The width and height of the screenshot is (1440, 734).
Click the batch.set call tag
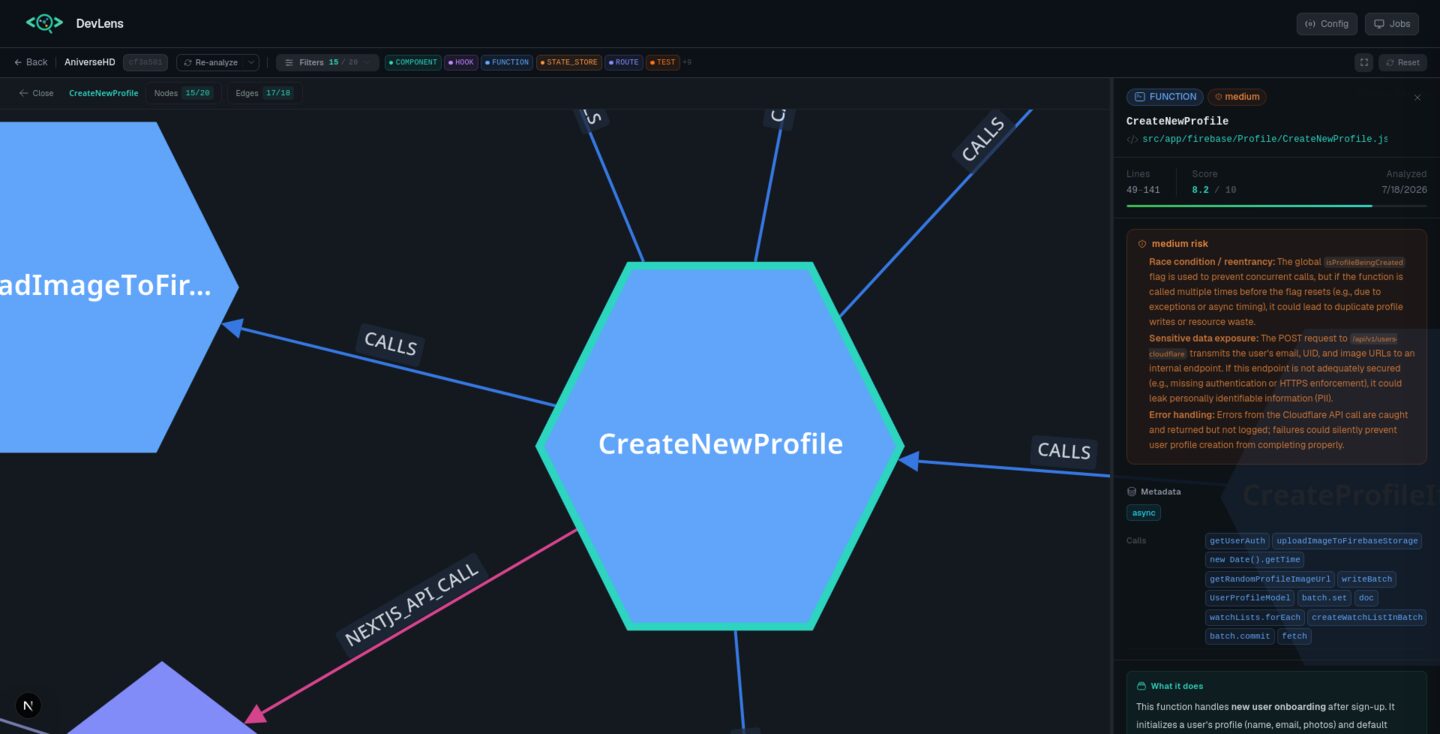pos(1324,598)
